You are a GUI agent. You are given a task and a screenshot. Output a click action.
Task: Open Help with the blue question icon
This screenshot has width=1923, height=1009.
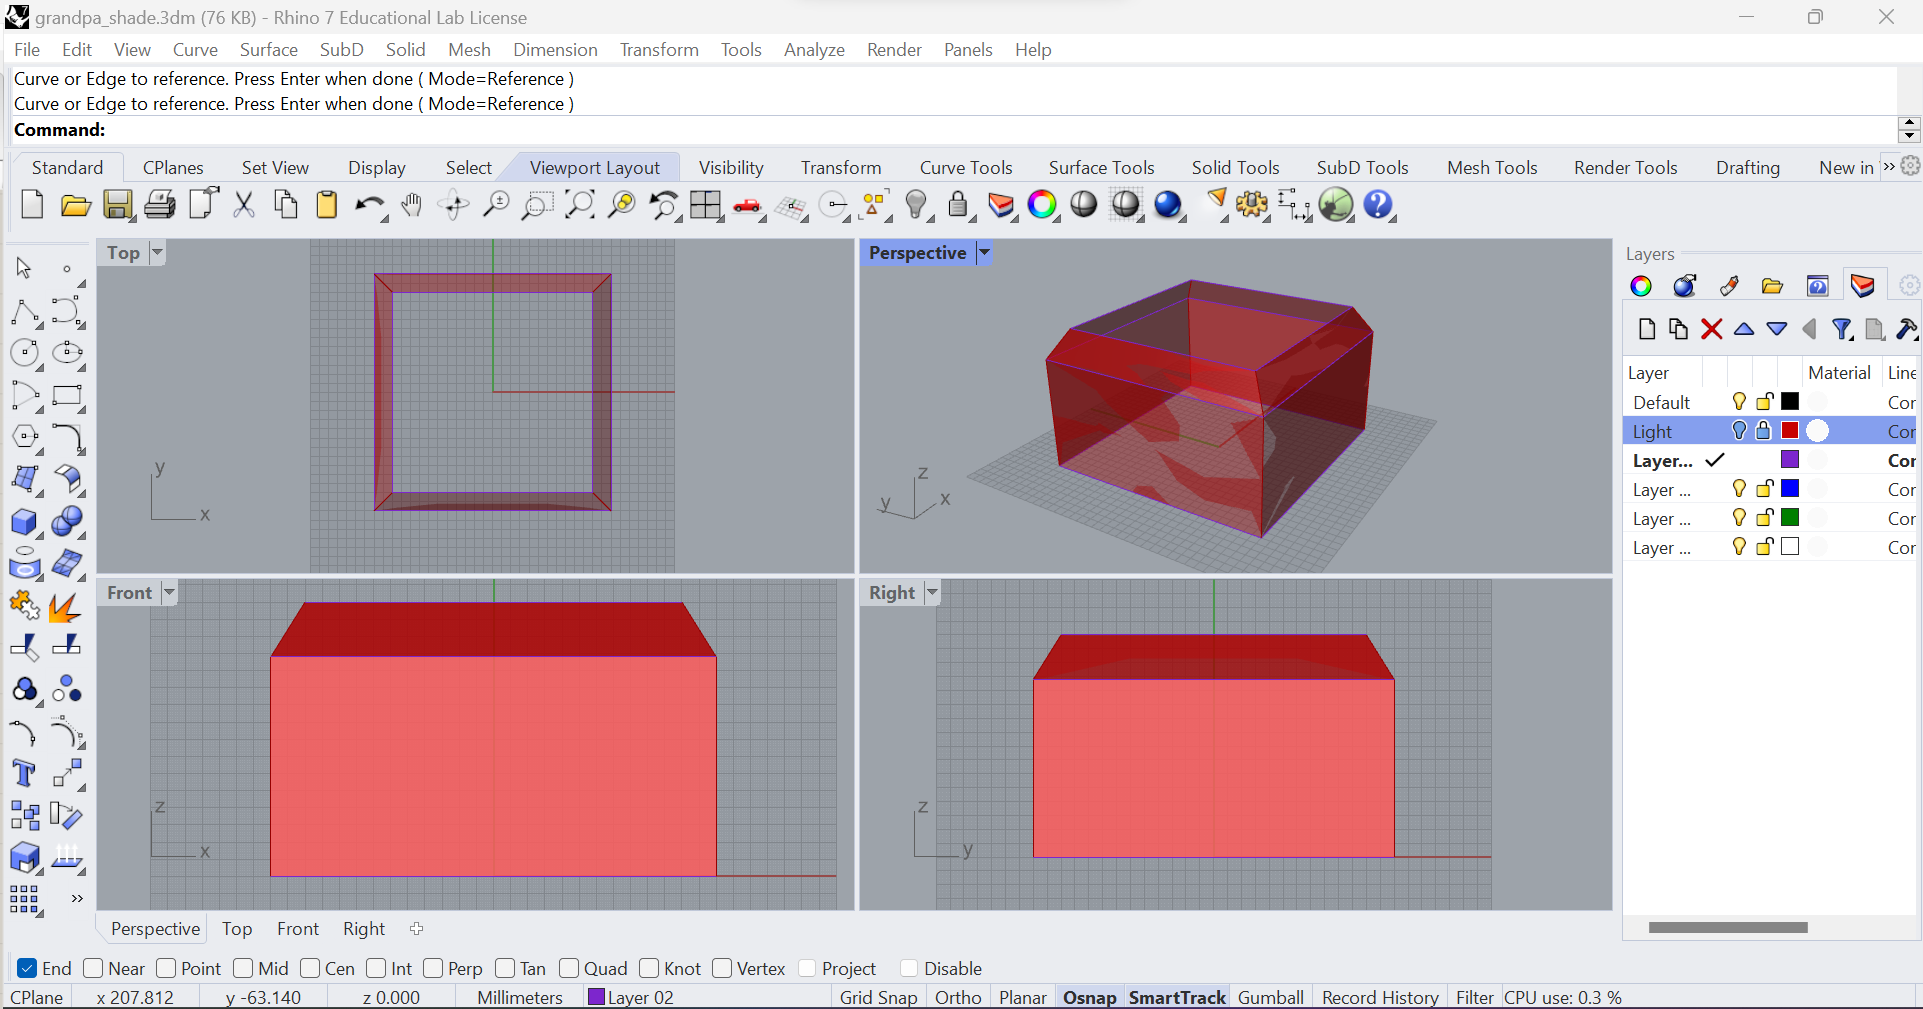click(1378, 205)
